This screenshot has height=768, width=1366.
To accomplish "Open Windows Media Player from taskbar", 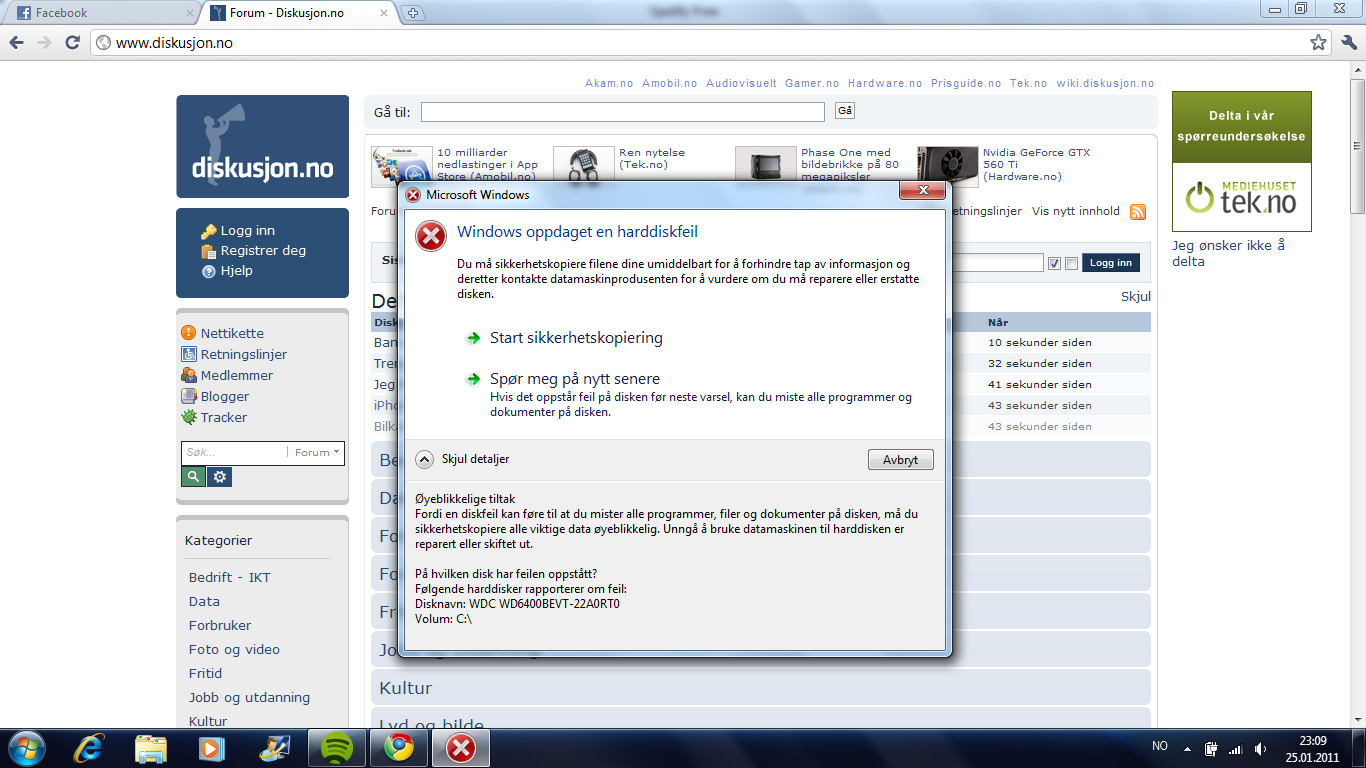I will click(211, 748).
